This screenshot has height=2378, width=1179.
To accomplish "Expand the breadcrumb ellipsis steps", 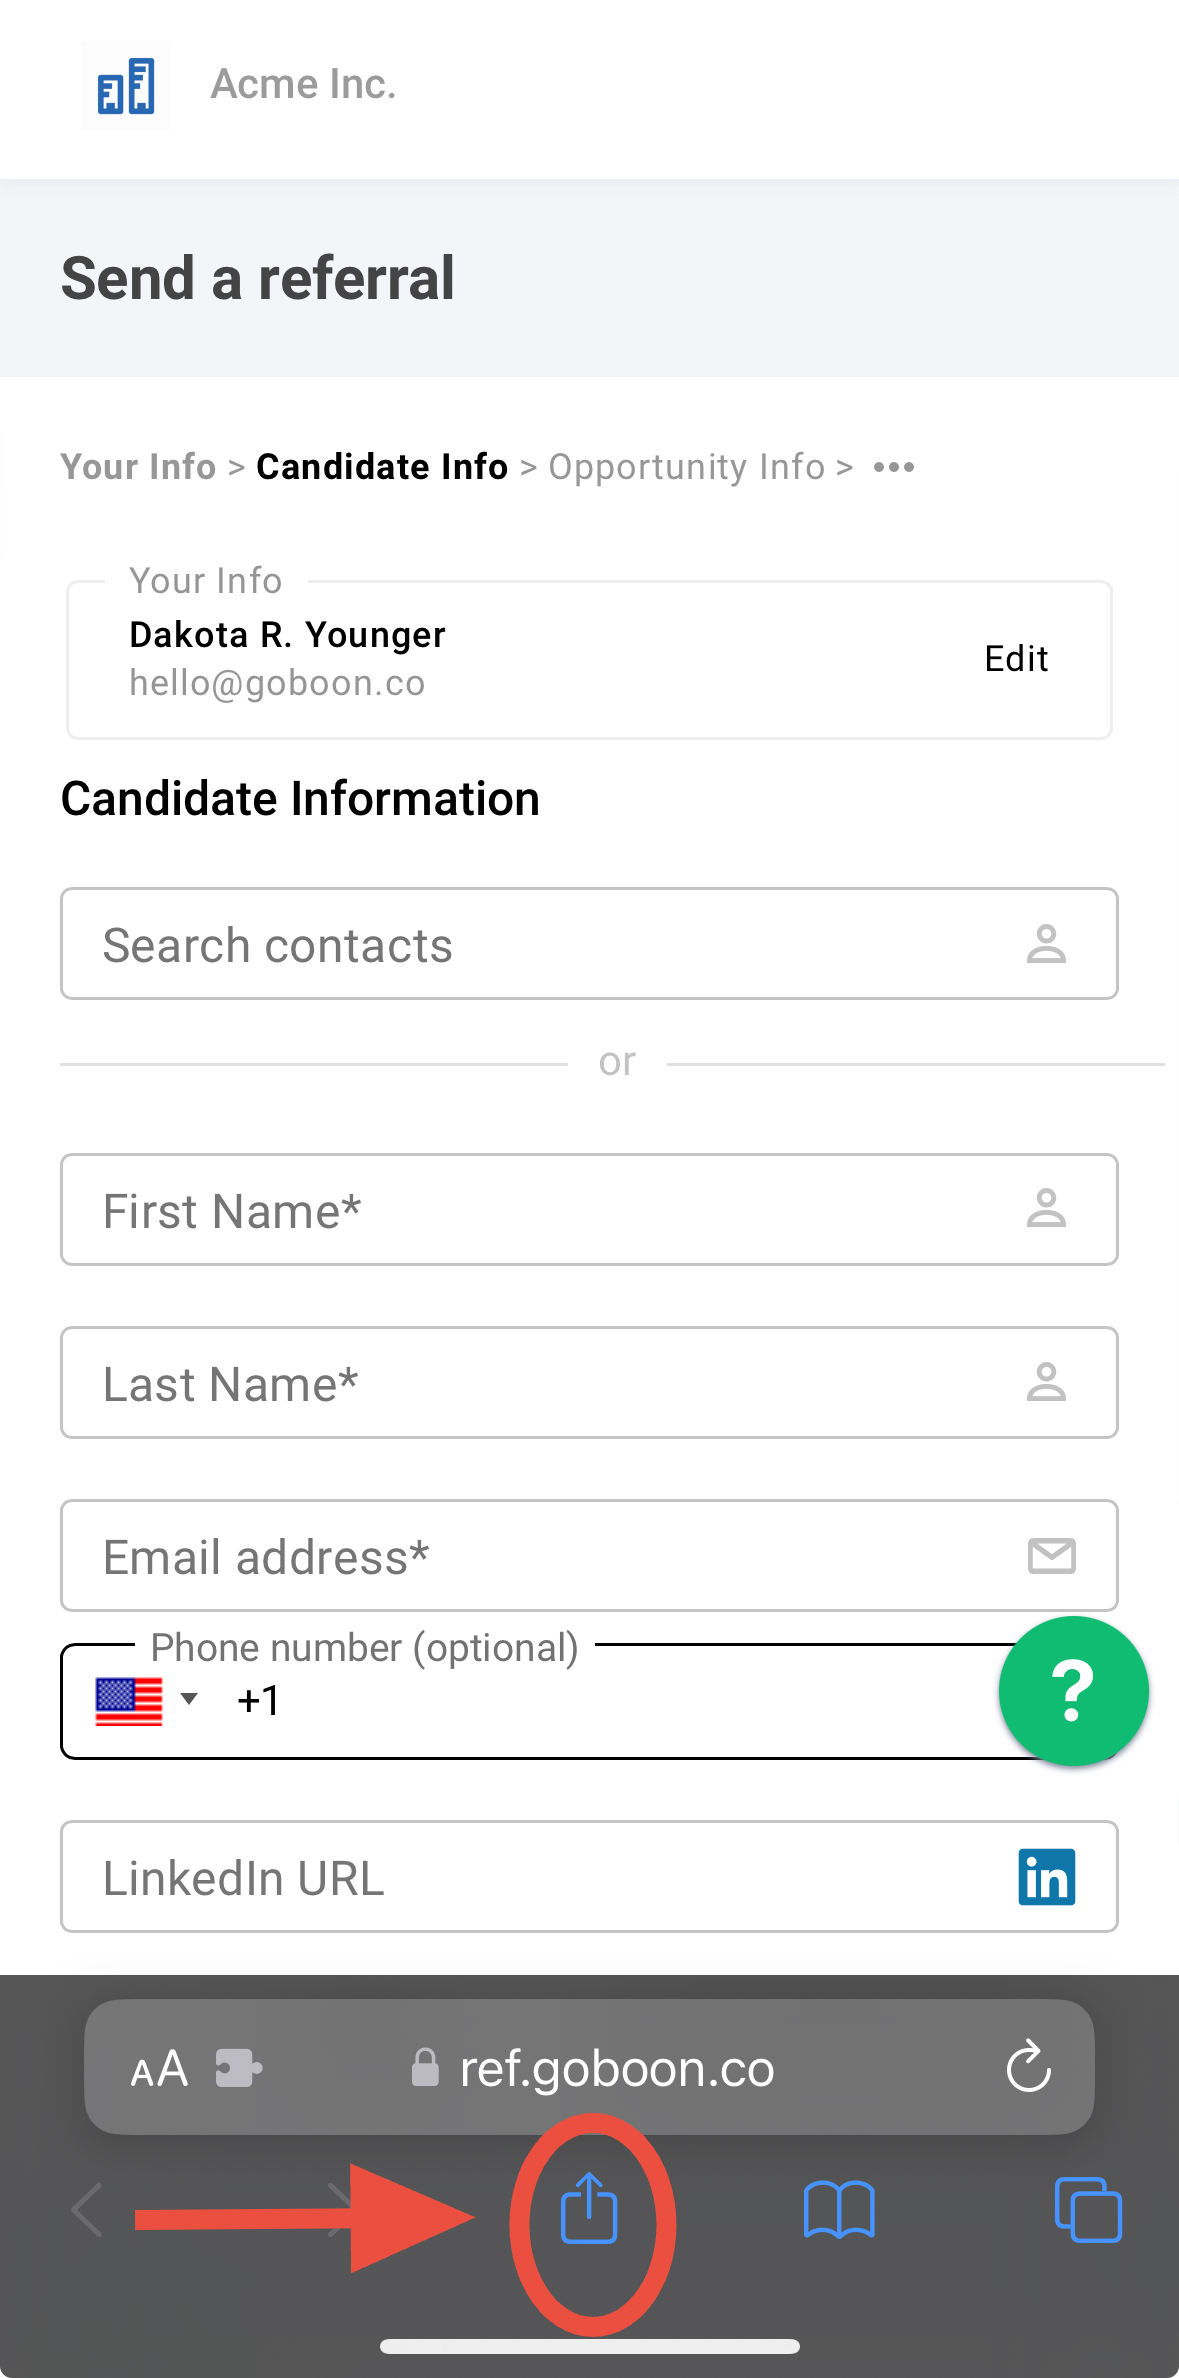I will tap(894, 467).
